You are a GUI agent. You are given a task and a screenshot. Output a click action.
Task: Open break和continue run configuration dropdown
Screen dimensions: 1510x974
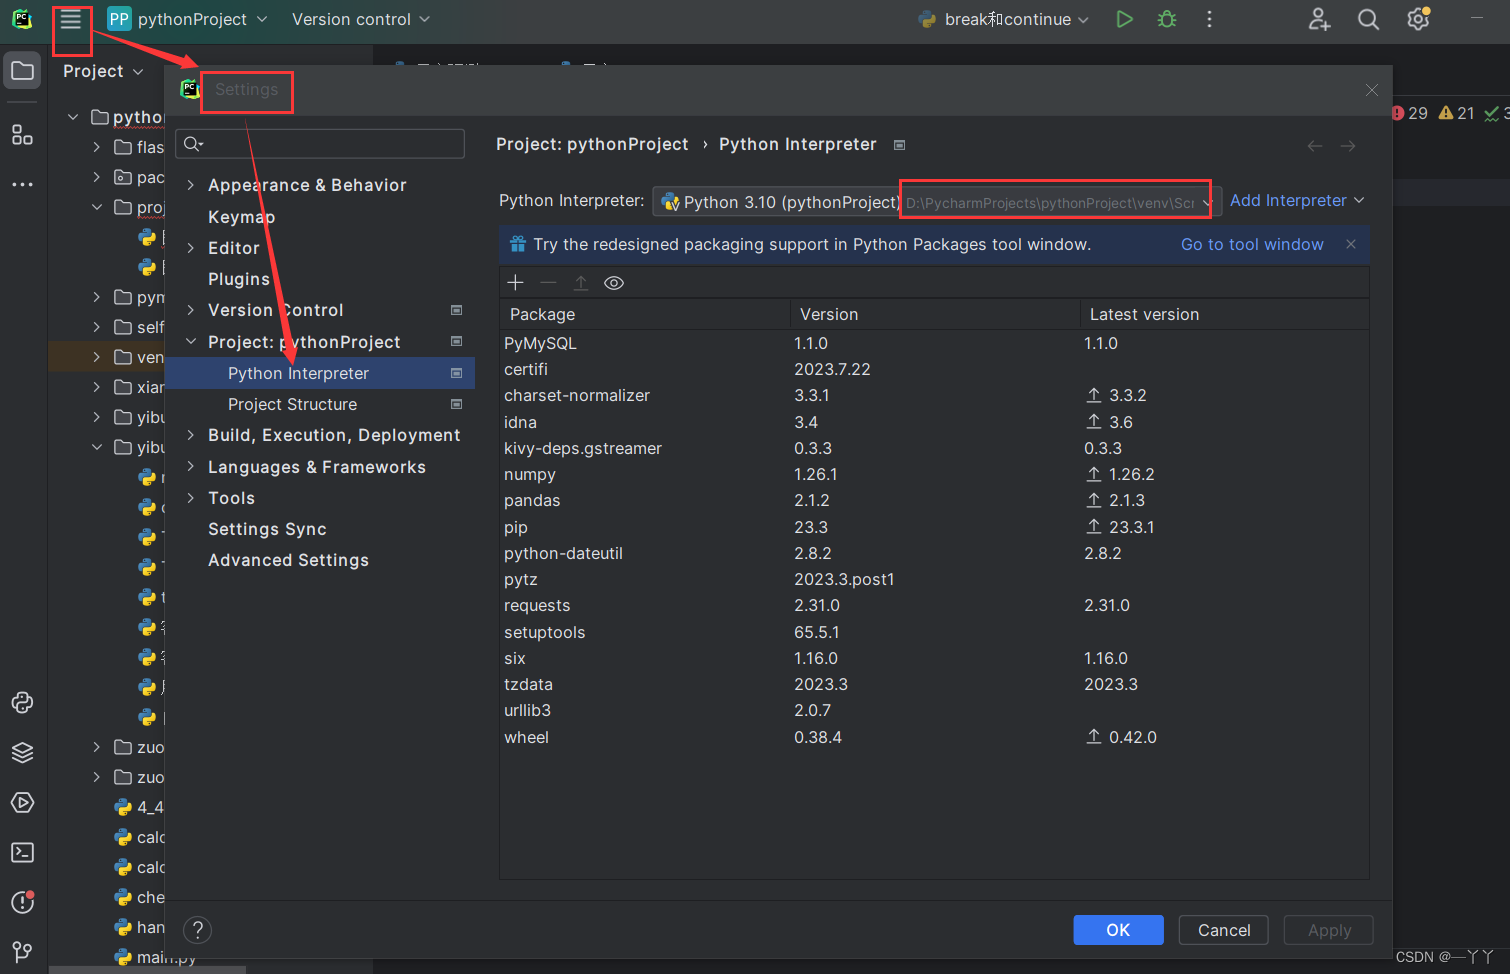coord(1004,19)
